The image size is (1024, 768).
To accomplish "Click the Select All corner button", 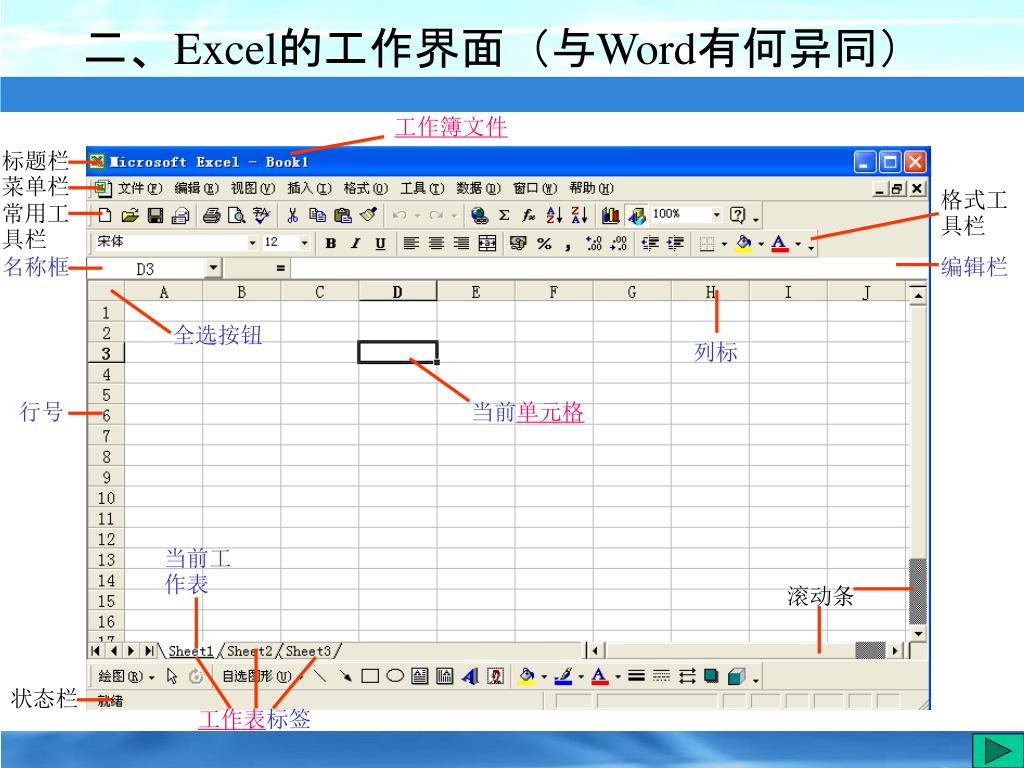I will (x=106, y=291).
